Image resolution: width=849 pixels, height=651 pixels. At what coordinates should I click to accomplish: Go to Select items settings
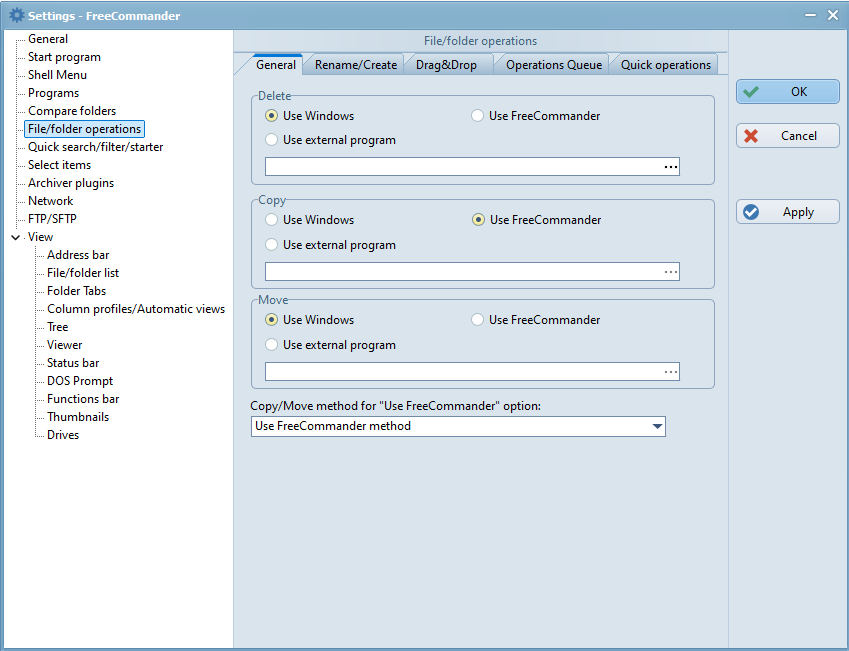(60, 165)
